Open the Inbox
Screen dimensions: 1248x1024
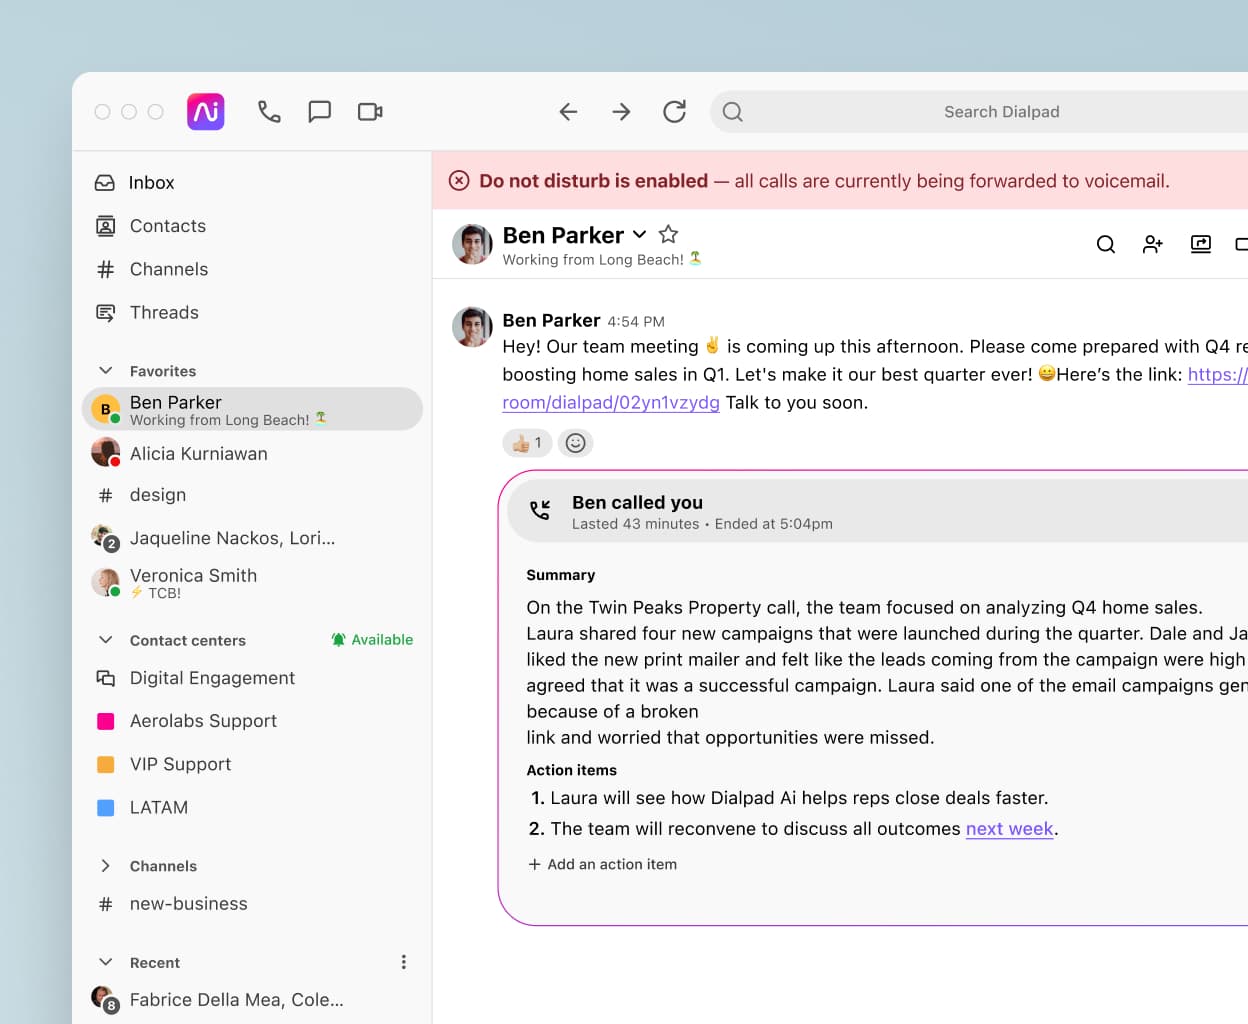(x=151, y=183)
